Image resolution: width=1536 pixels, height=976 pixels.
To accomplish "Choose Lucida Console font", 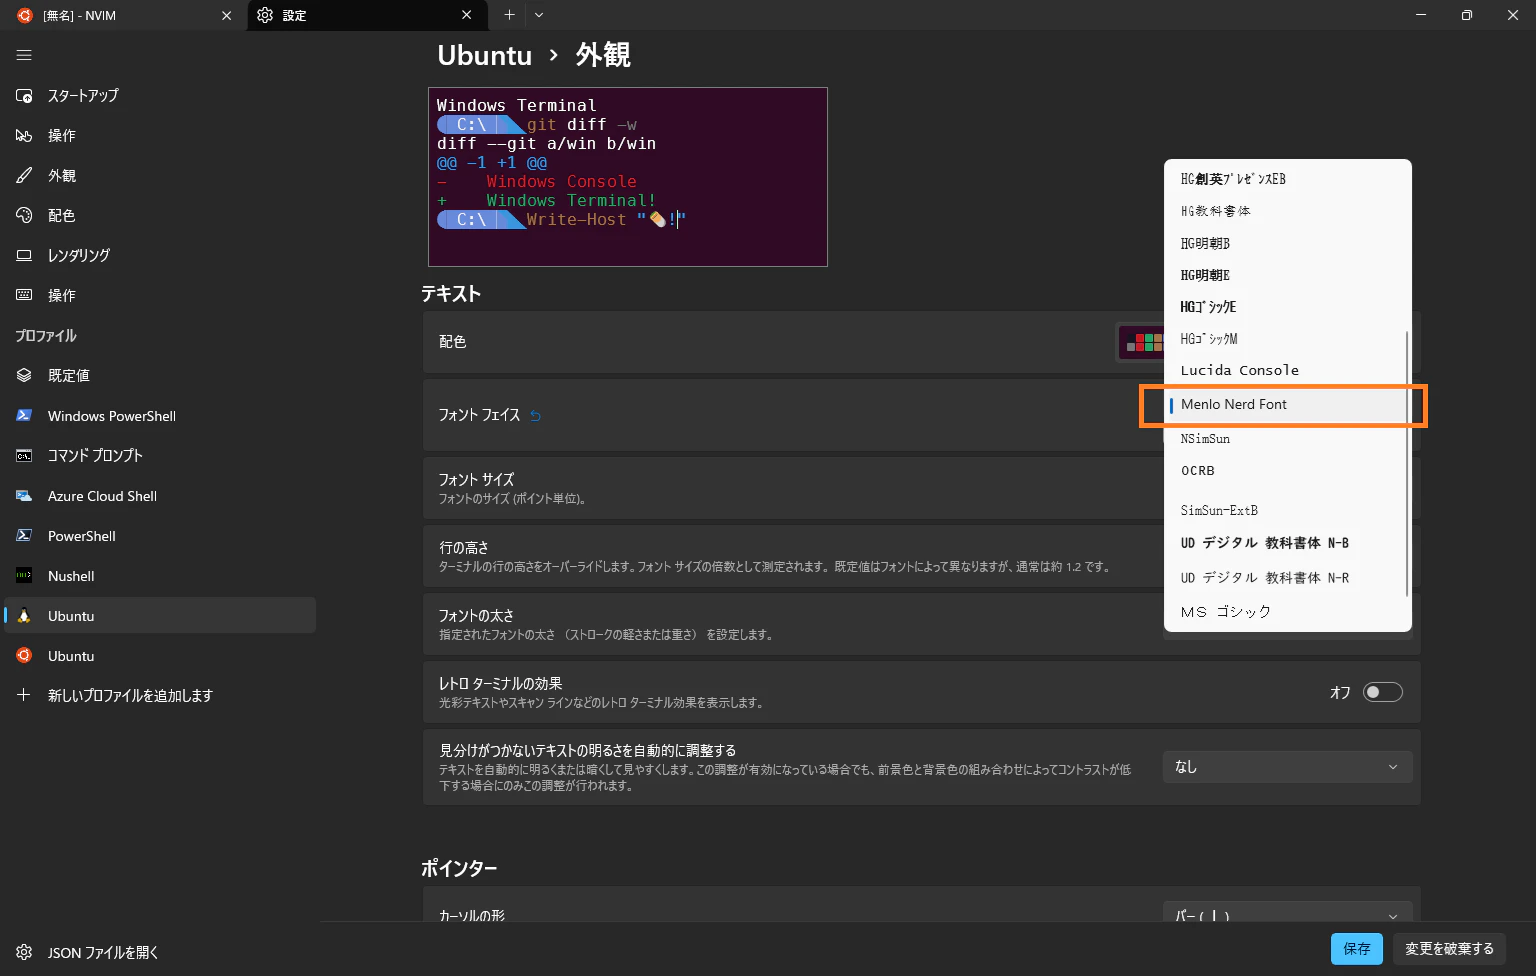I will pos(1288,370).
